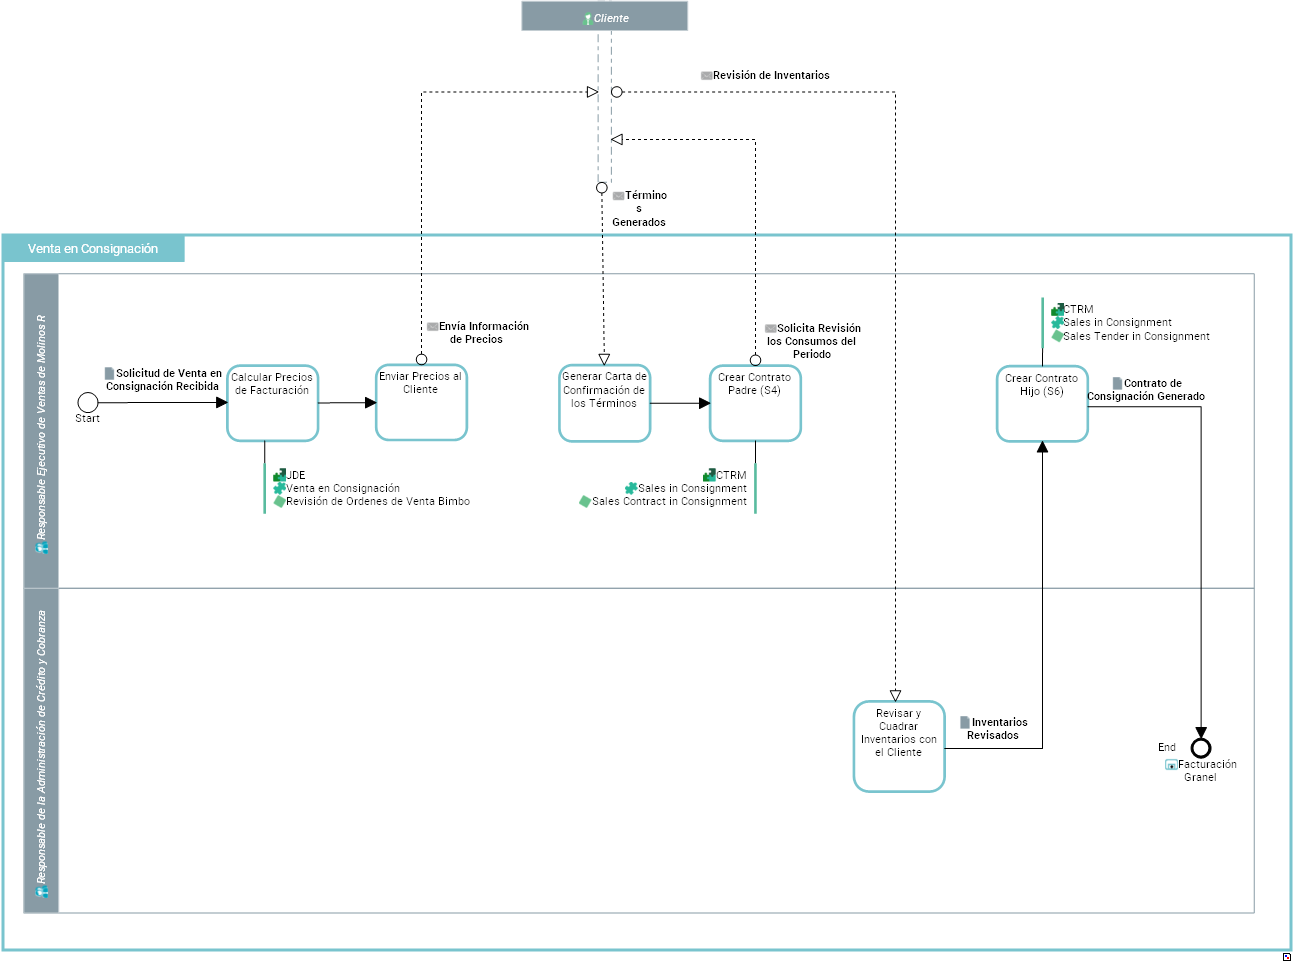Select Generar Carta de Confirmación task box
This screenshot has height=962, width=1293.
605,403
